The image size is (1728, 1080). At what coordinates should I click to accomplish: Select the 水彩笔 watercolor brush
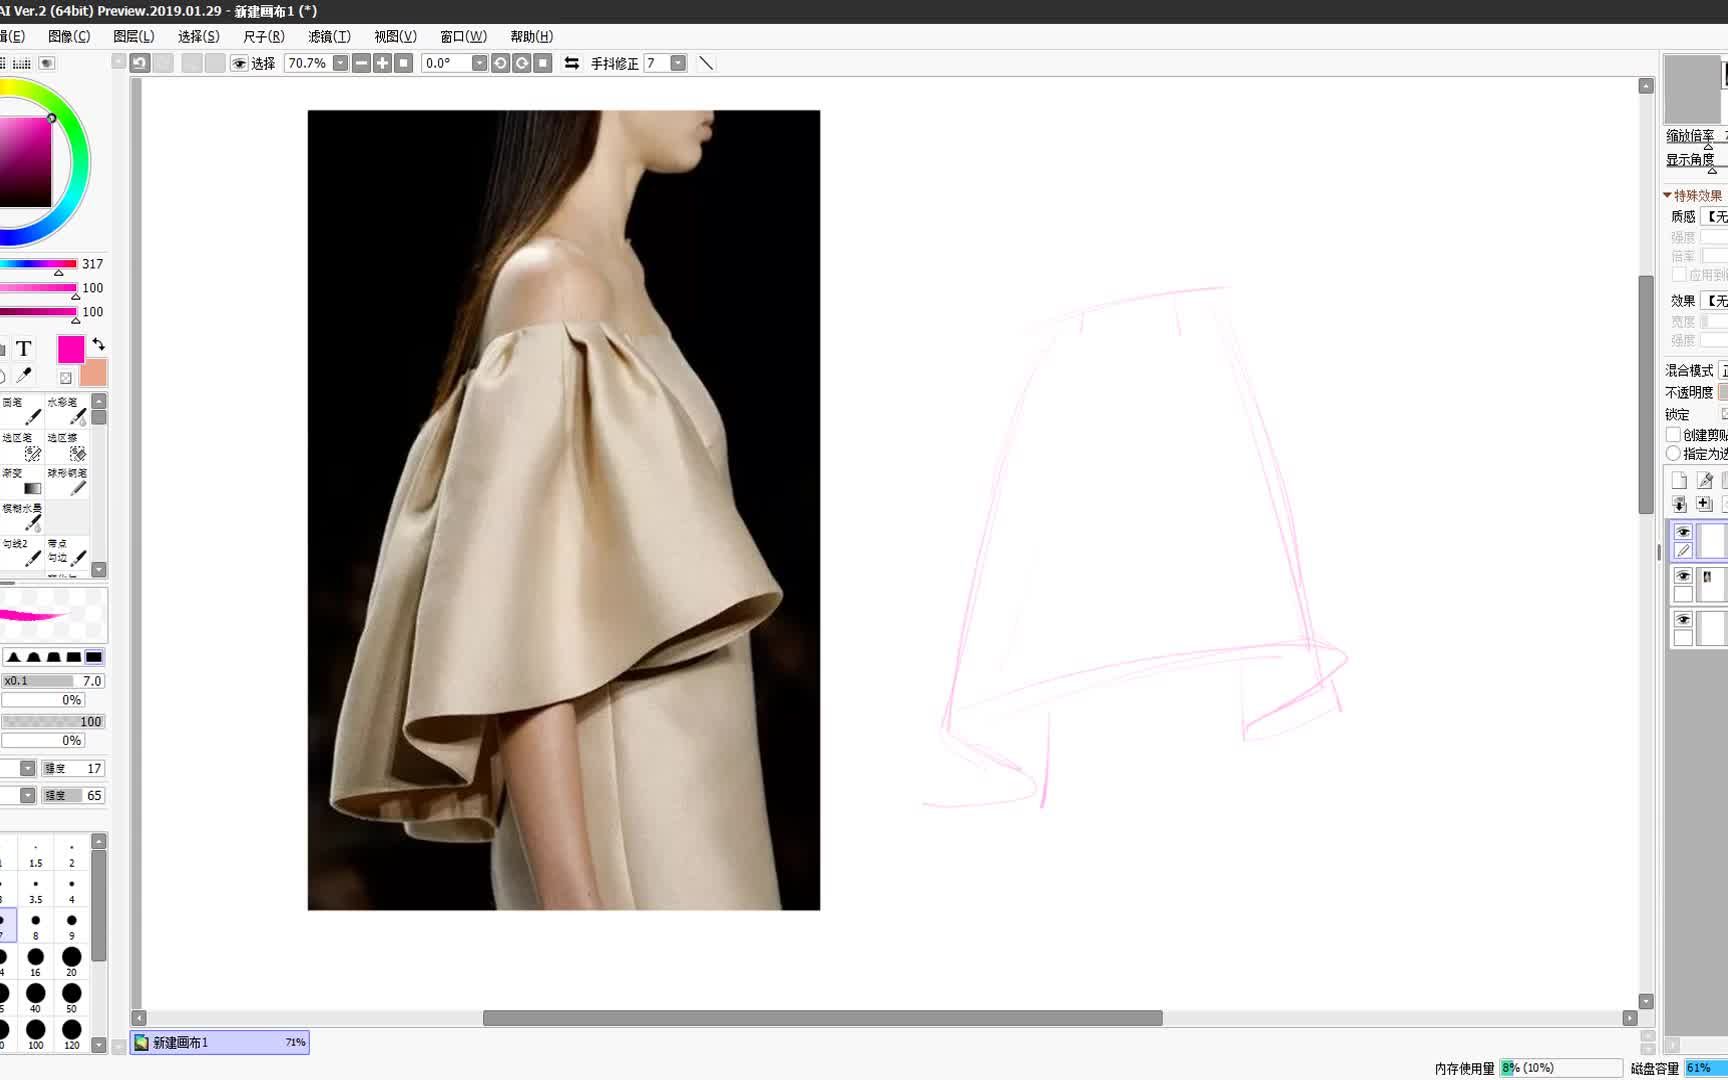point(67,409)
